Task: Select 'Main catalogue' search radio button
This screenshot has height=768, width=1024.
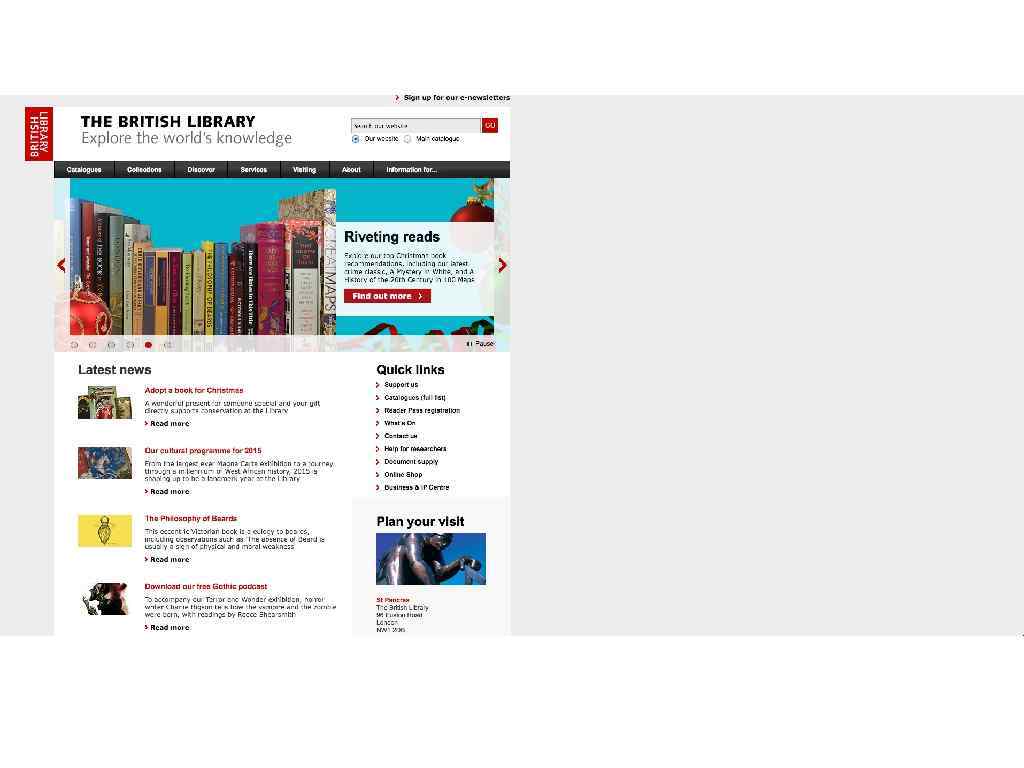Action: click(x=408, y=139)
